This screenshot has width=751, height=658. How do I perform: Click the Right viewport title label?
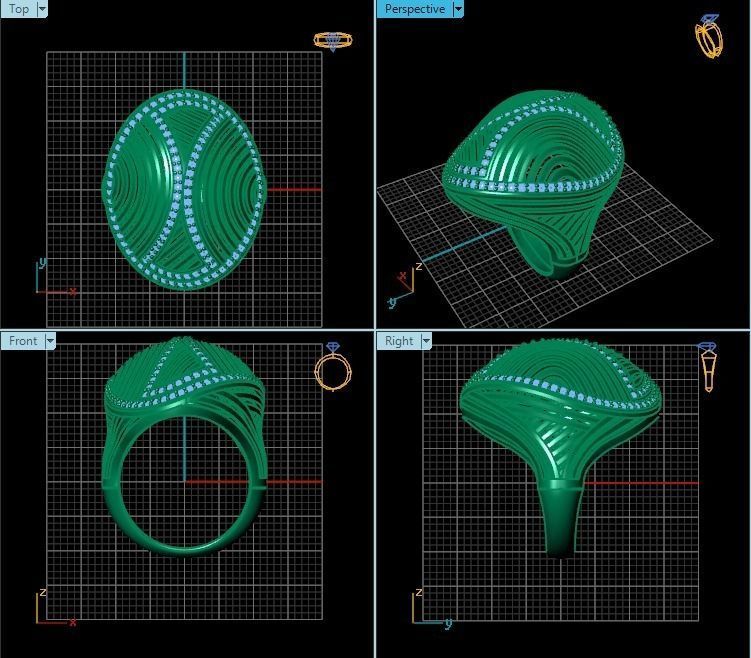pyautogui.click(x=399, y=340)
